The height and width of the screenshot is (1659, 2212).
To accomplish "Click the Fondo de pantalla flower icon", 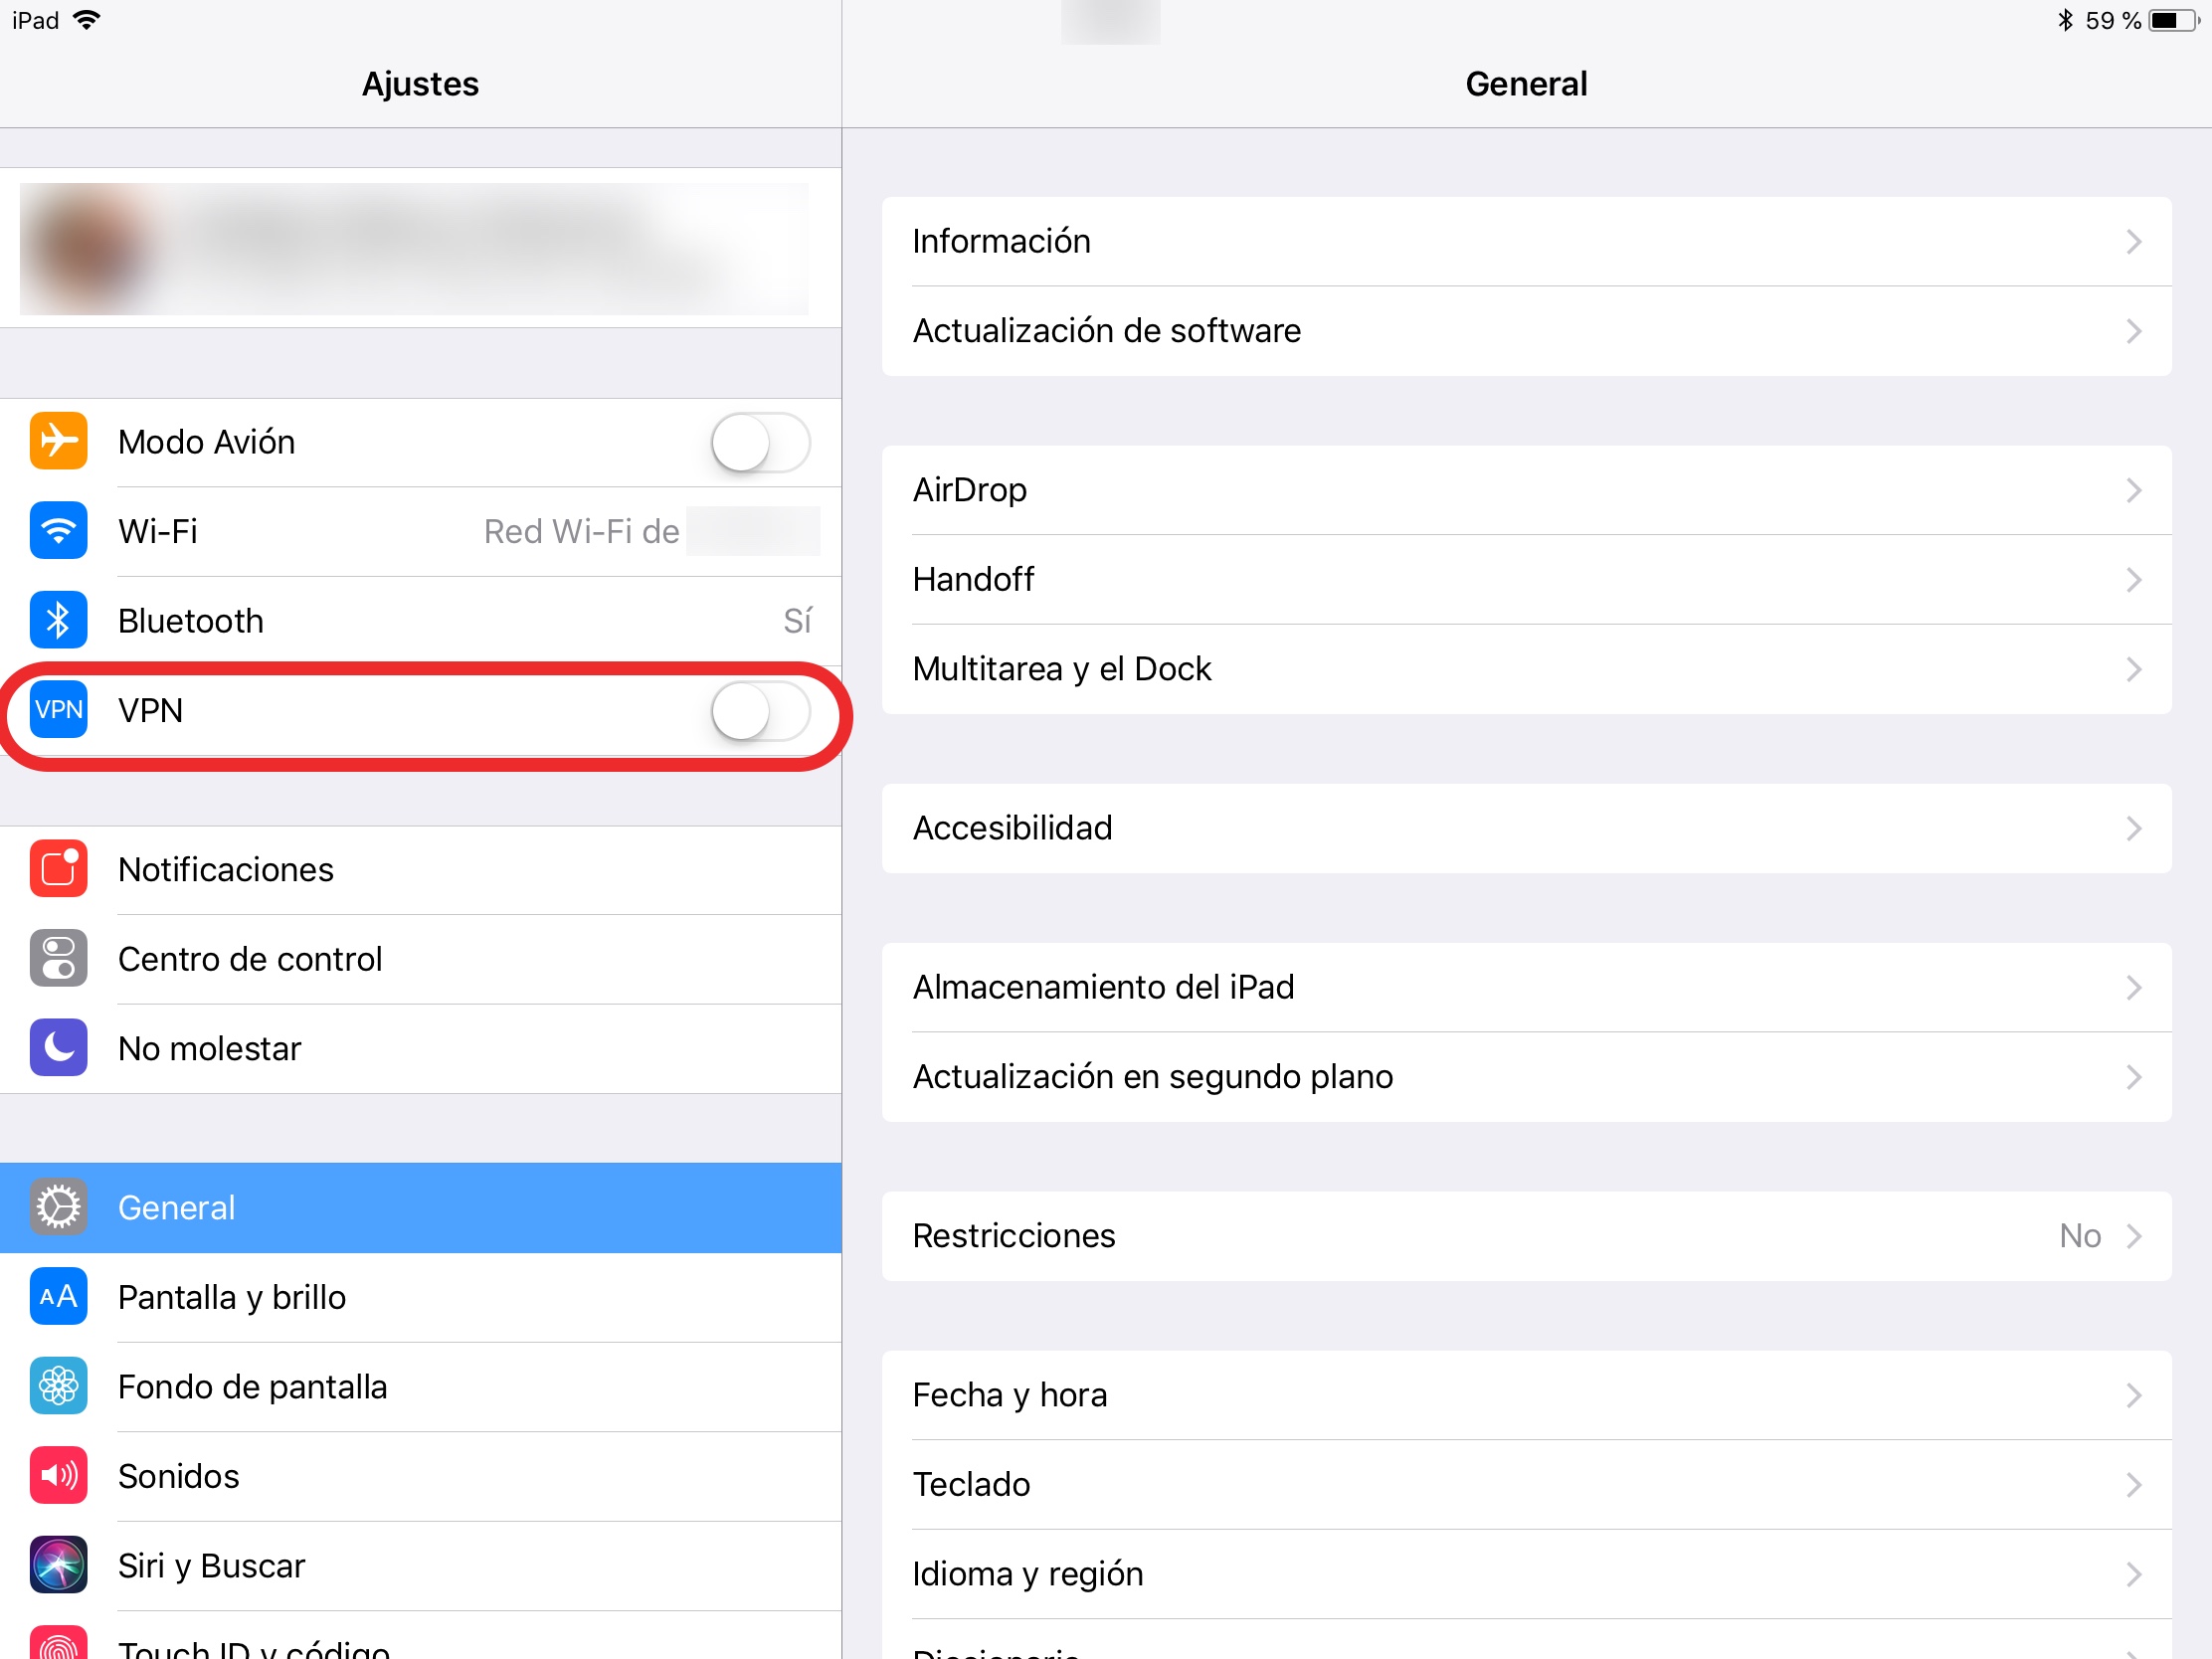I will 59,1386.
